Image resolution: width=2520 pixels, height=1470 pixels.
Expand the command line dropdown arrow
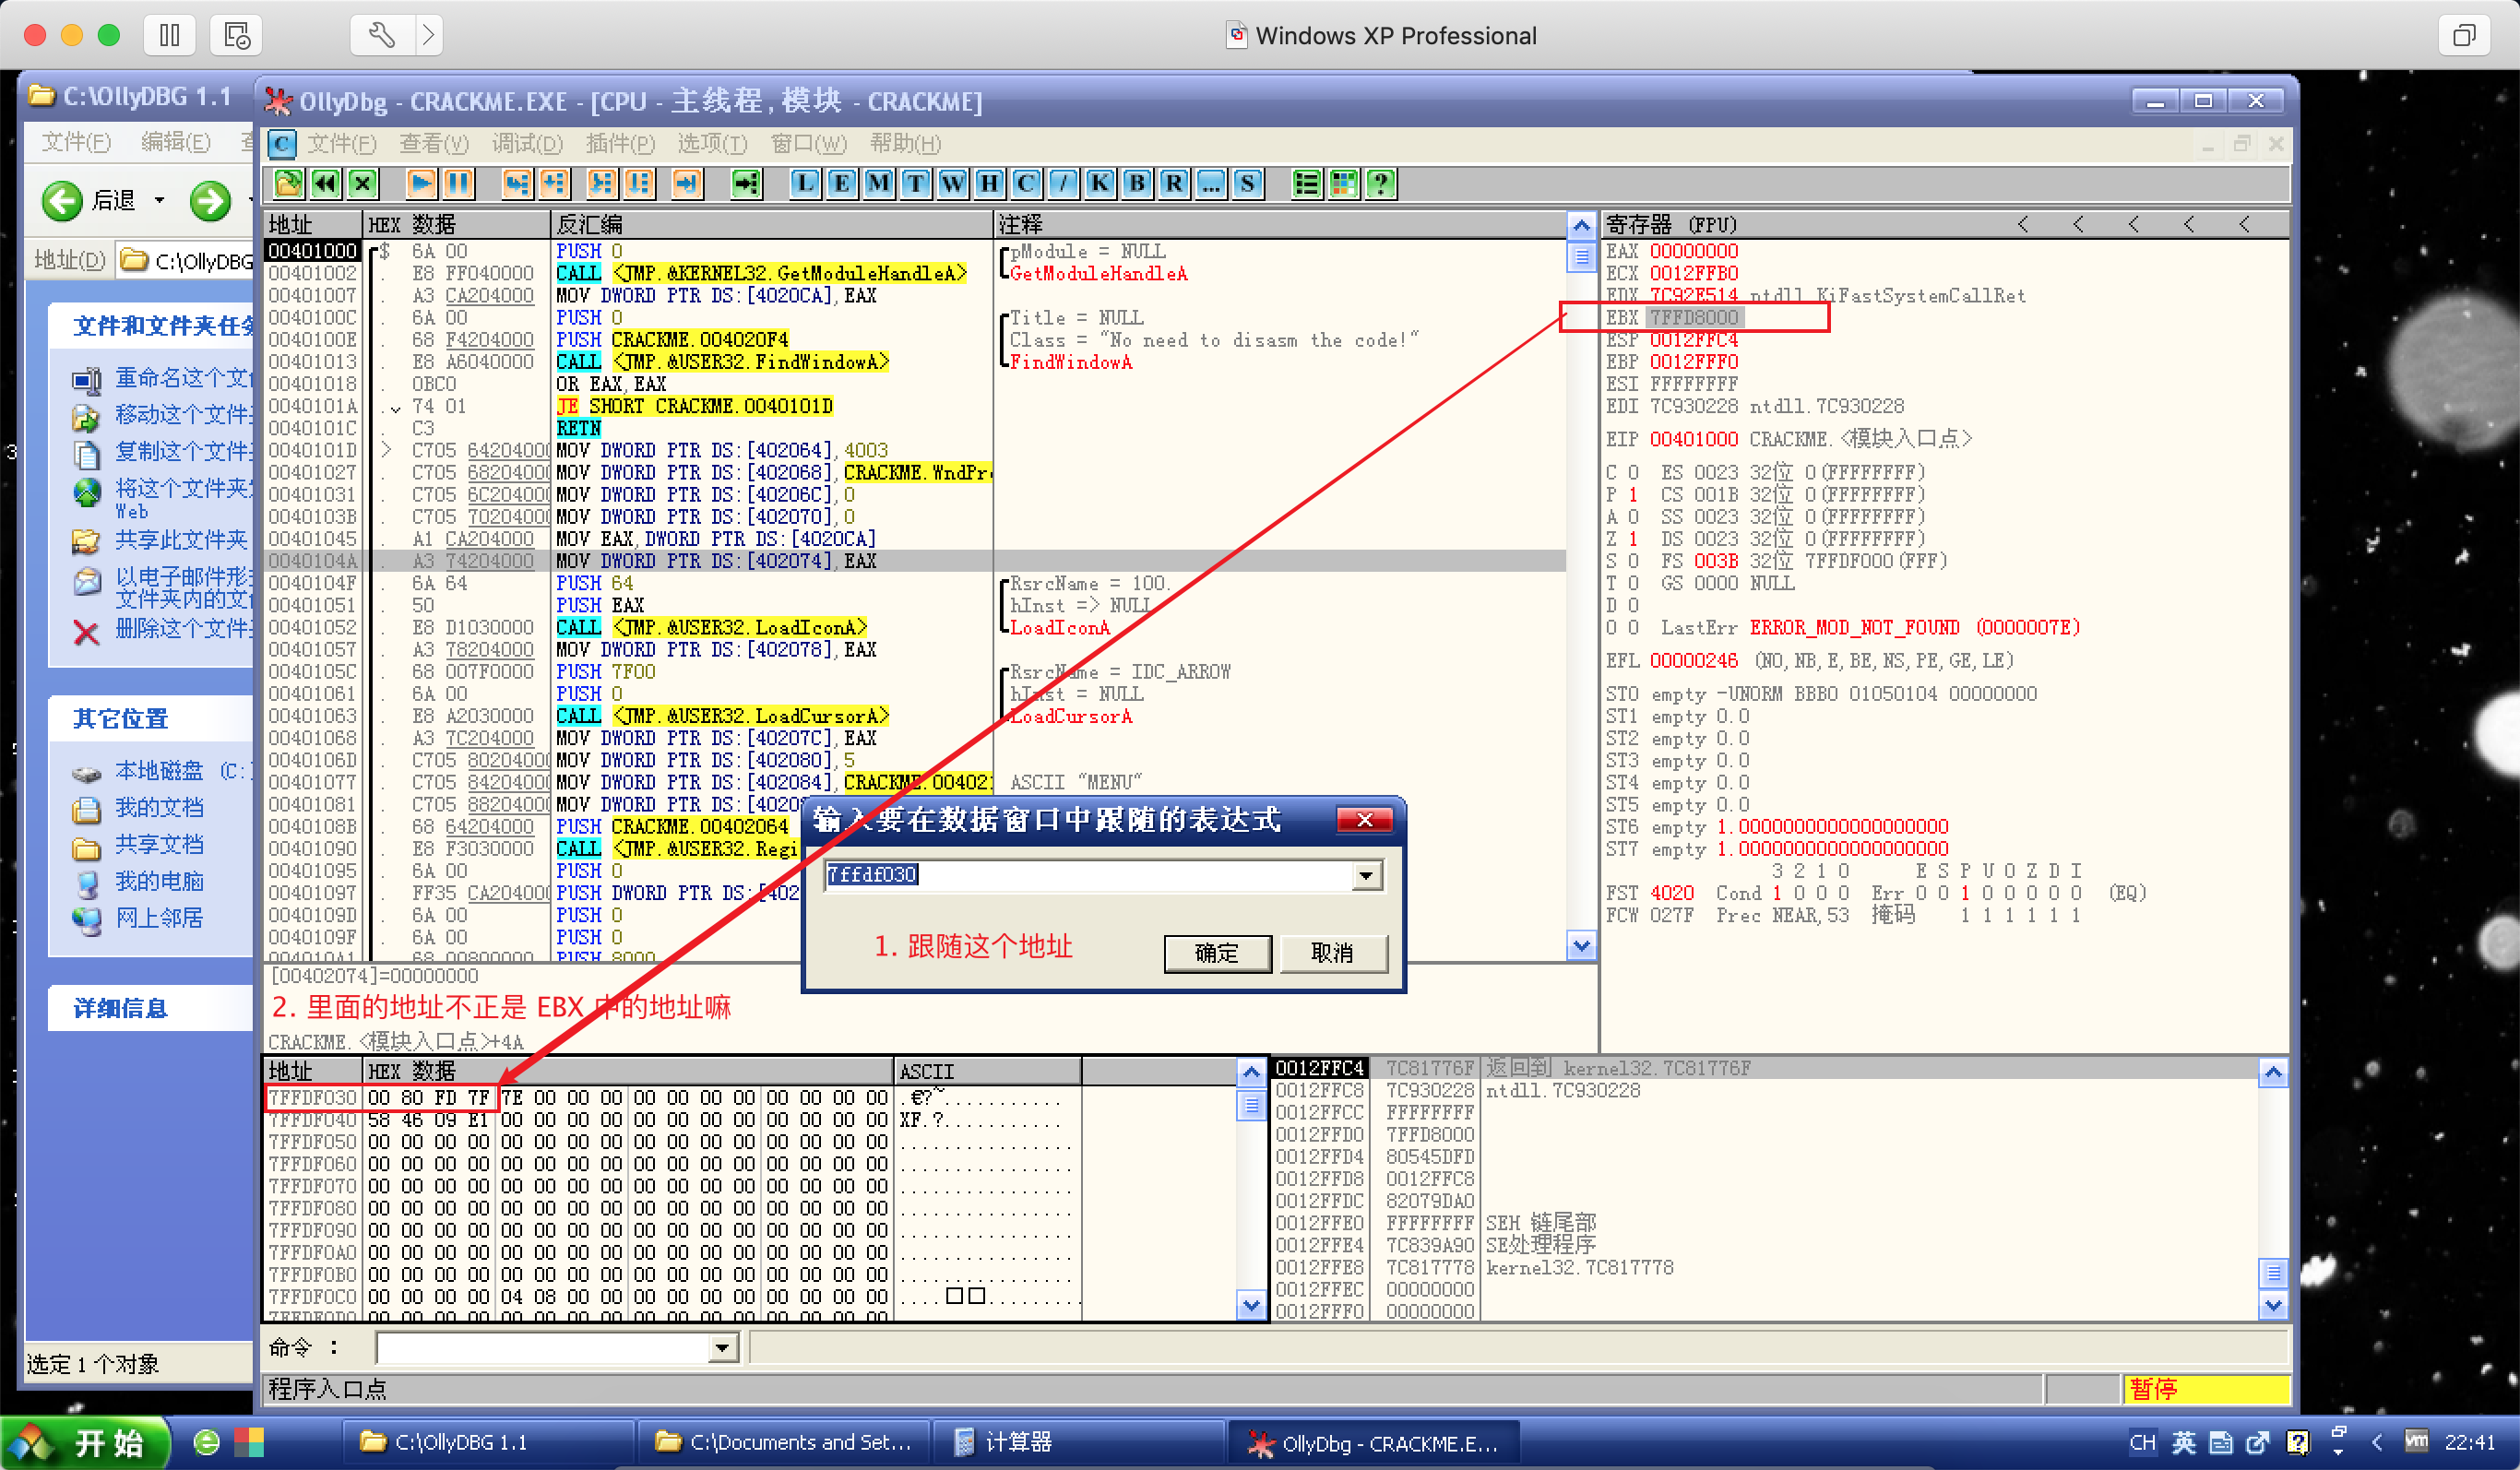tap(722, 1349)
